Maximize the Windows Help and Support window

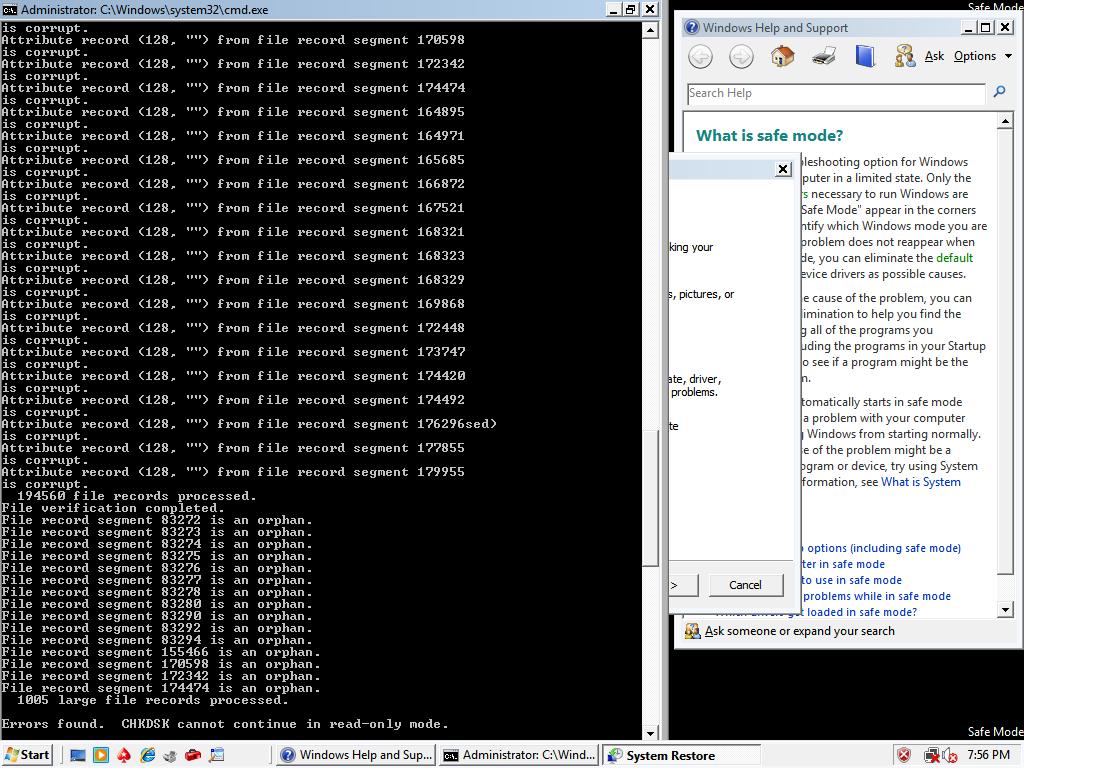986,27
